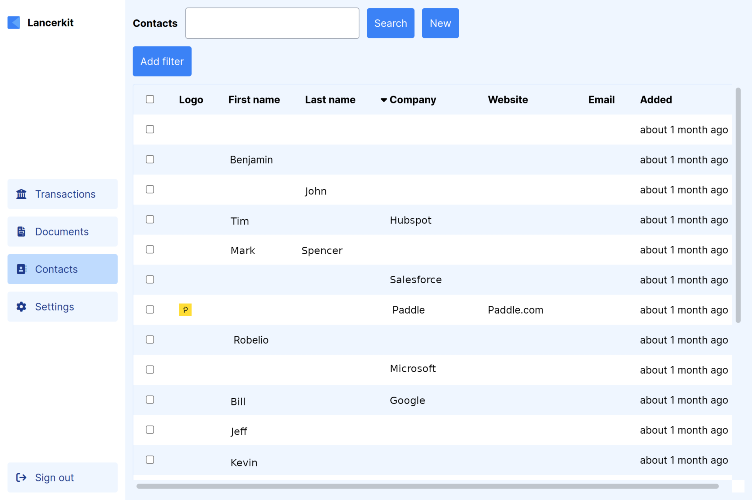The width and height of the screenshot is (752, 500).
Task: Select the checkbox for Hubspot contact Tim
Action: tap(150, 220)
